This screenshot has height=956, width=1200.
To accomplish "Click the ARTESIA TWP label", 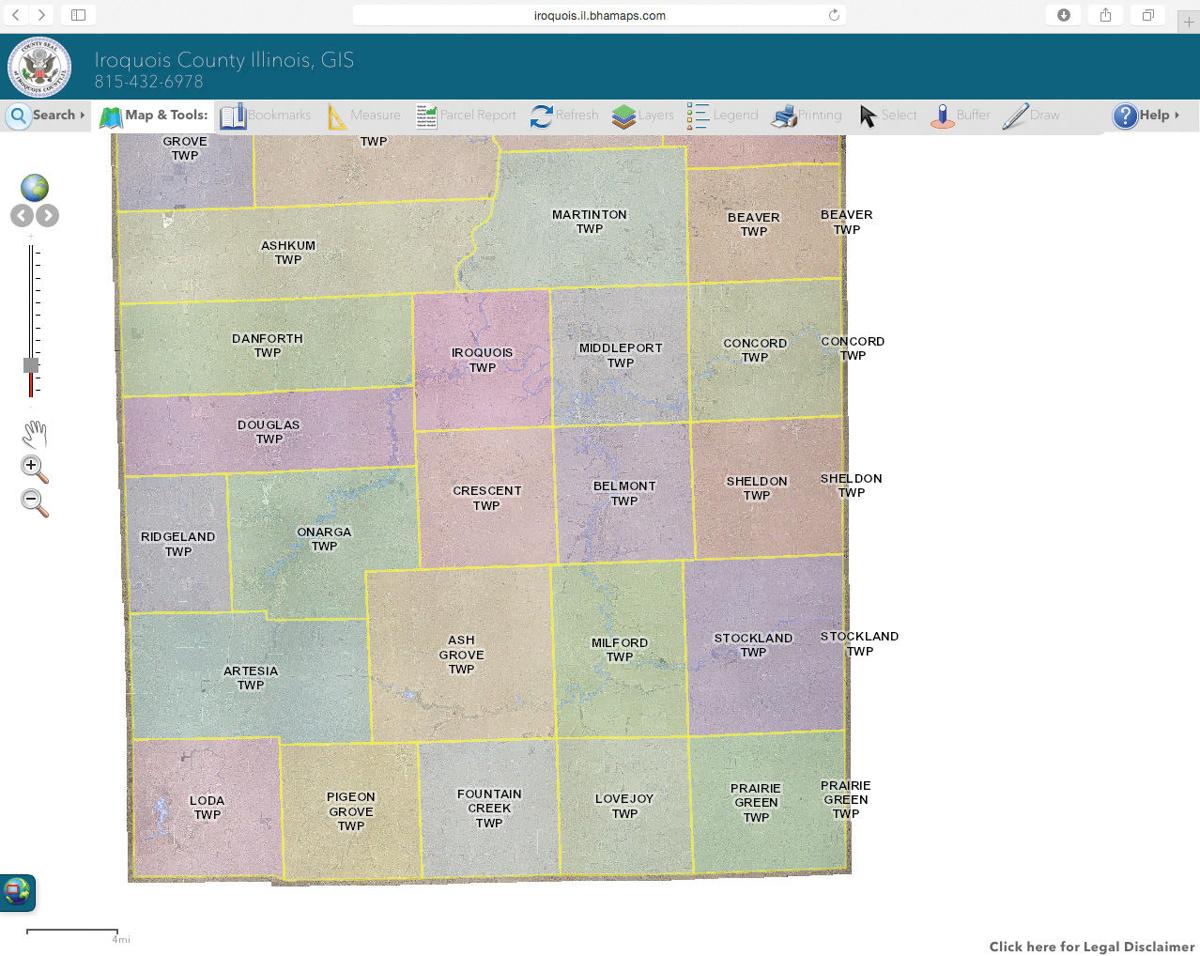I will point(250,678).
